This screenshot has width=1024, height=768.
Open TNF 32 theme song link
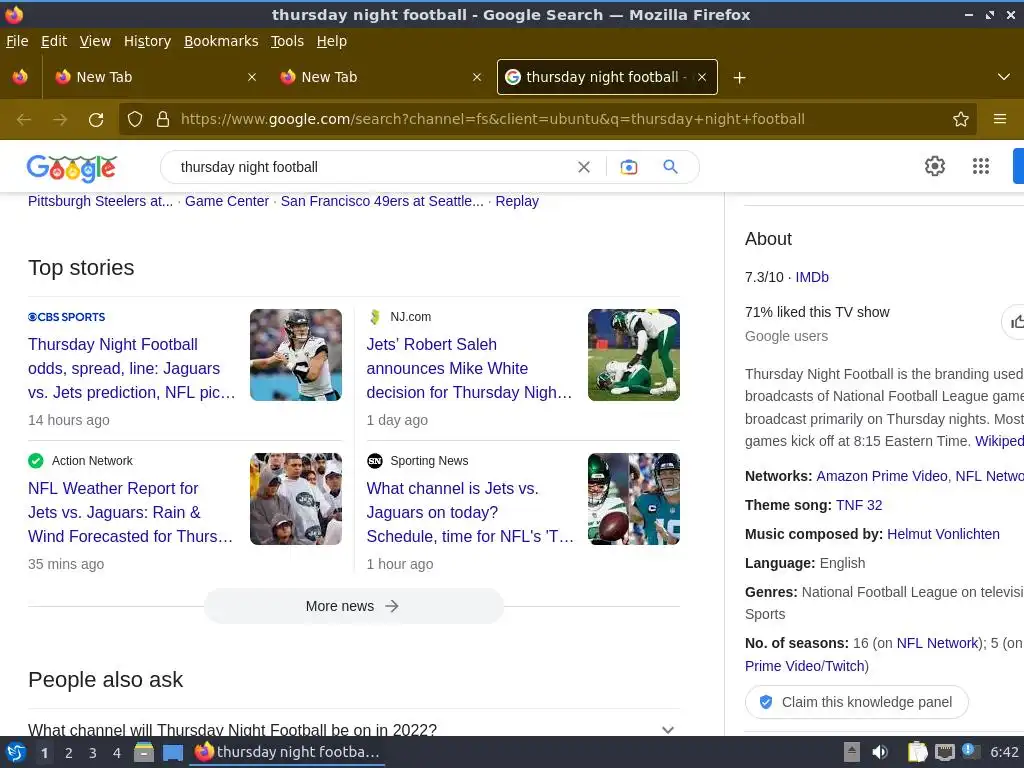859,505
